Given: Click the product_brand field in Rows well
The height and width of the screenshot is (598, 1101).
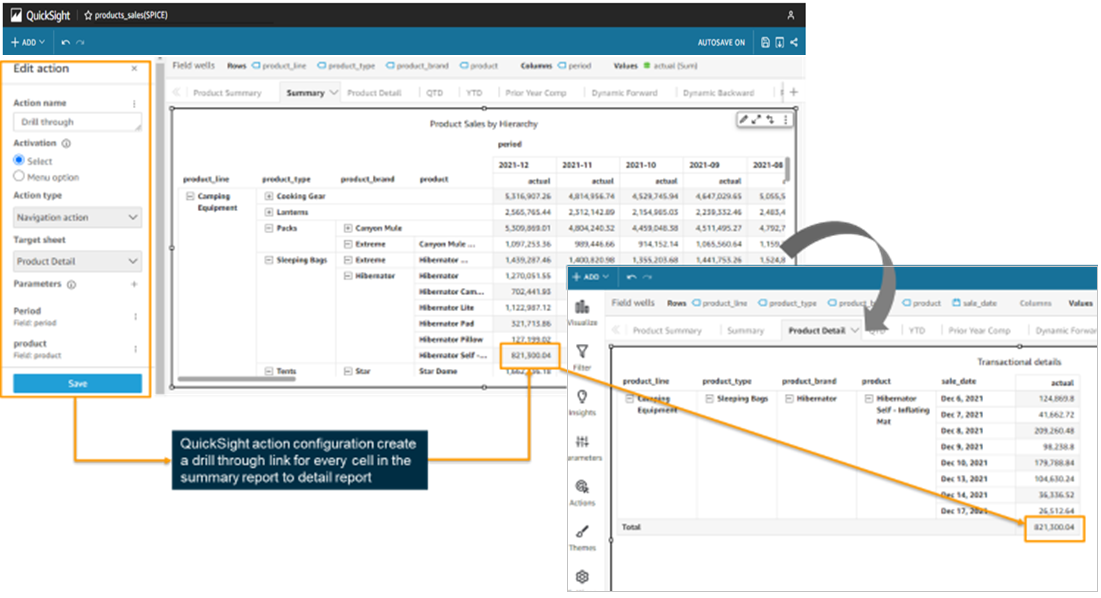Looking at the screenshot, I should (417, 66).
